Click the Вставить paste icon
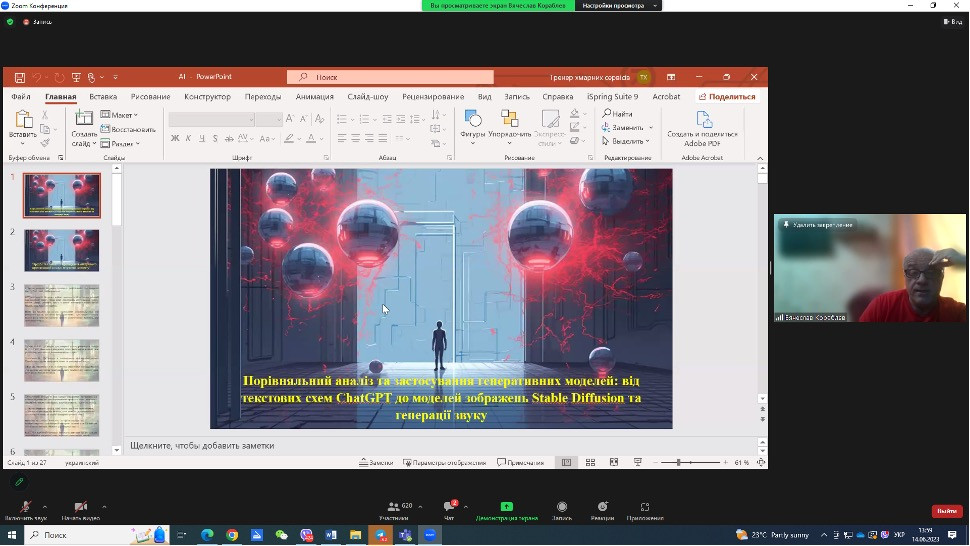 pyautogui.click(x=22, y=120)
